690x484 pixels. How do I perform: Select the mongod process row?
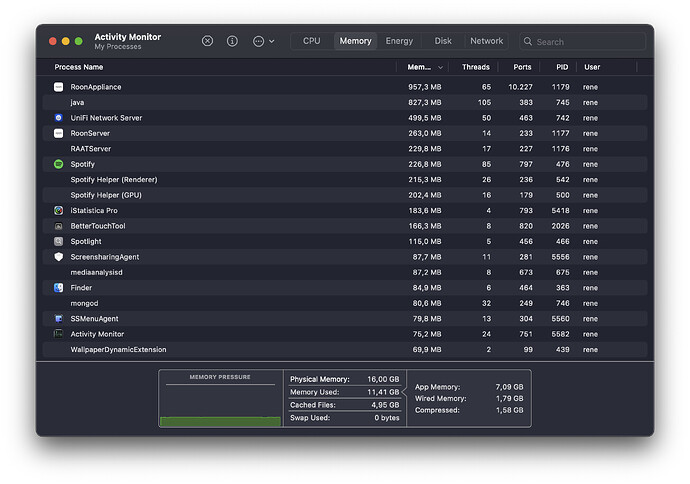(x=345, y=303)
